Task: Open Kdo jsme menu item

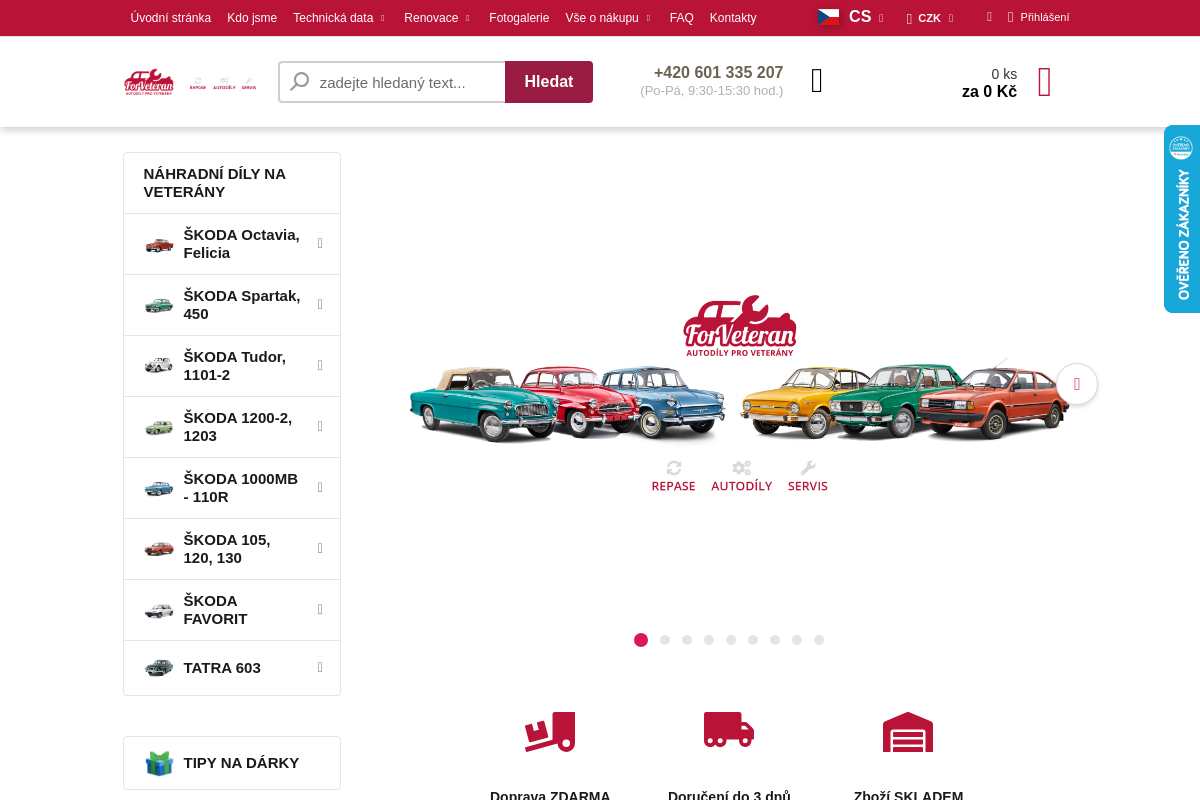Action: coord(252,18)
